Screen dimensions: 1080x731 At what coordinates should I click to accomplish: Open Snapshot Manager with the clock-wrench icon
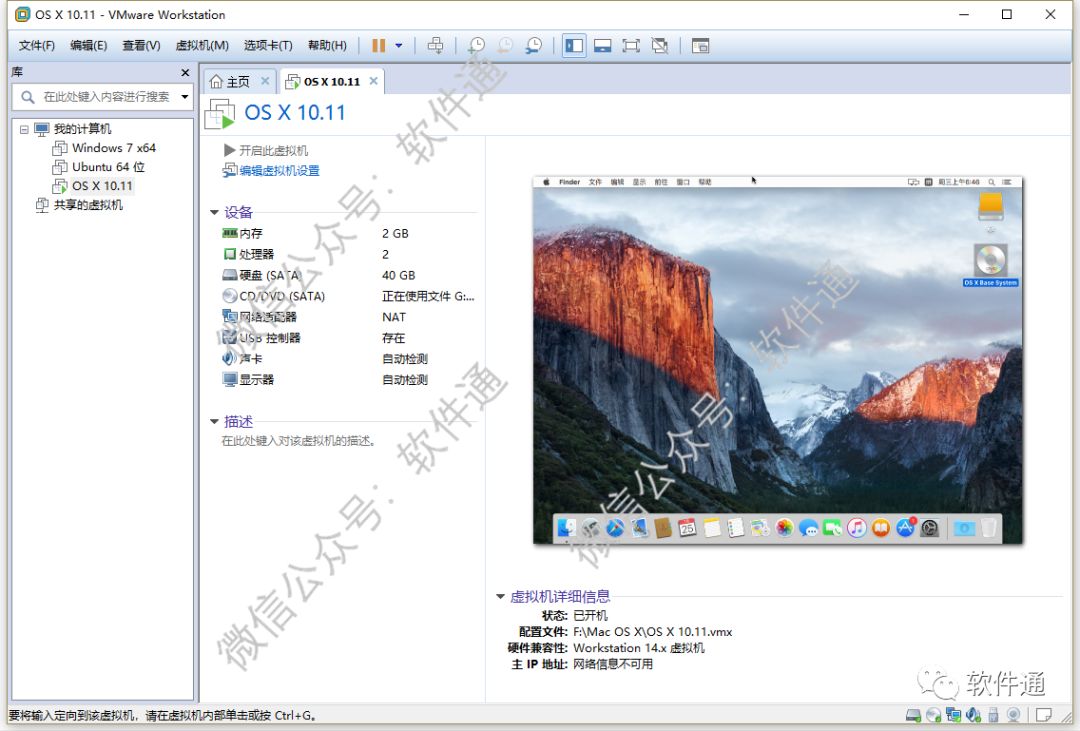pyautogui.click(x=533, y=45)
